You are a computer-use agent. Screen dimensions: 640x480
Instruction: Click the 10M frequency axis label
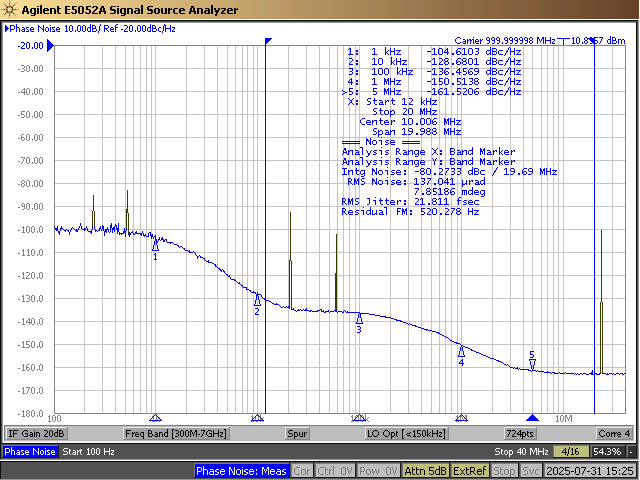click(x=564, y=419)
